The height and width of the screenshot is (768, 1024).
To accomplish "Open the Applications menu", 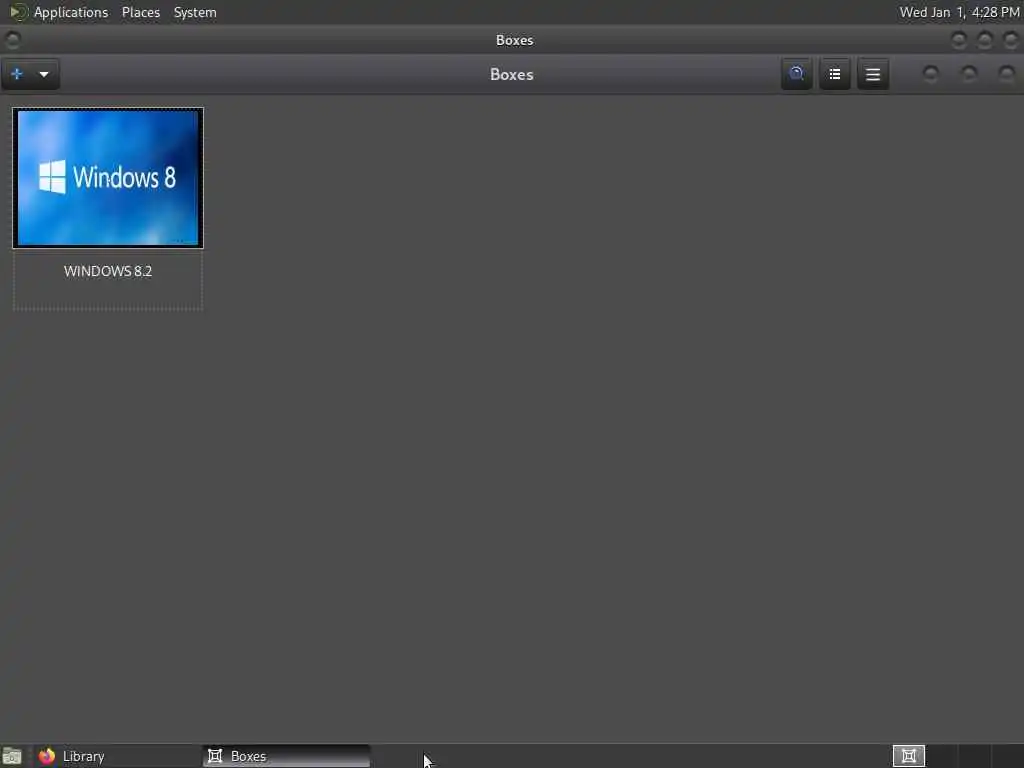I will pyautogui.click(x=71, y=12).
